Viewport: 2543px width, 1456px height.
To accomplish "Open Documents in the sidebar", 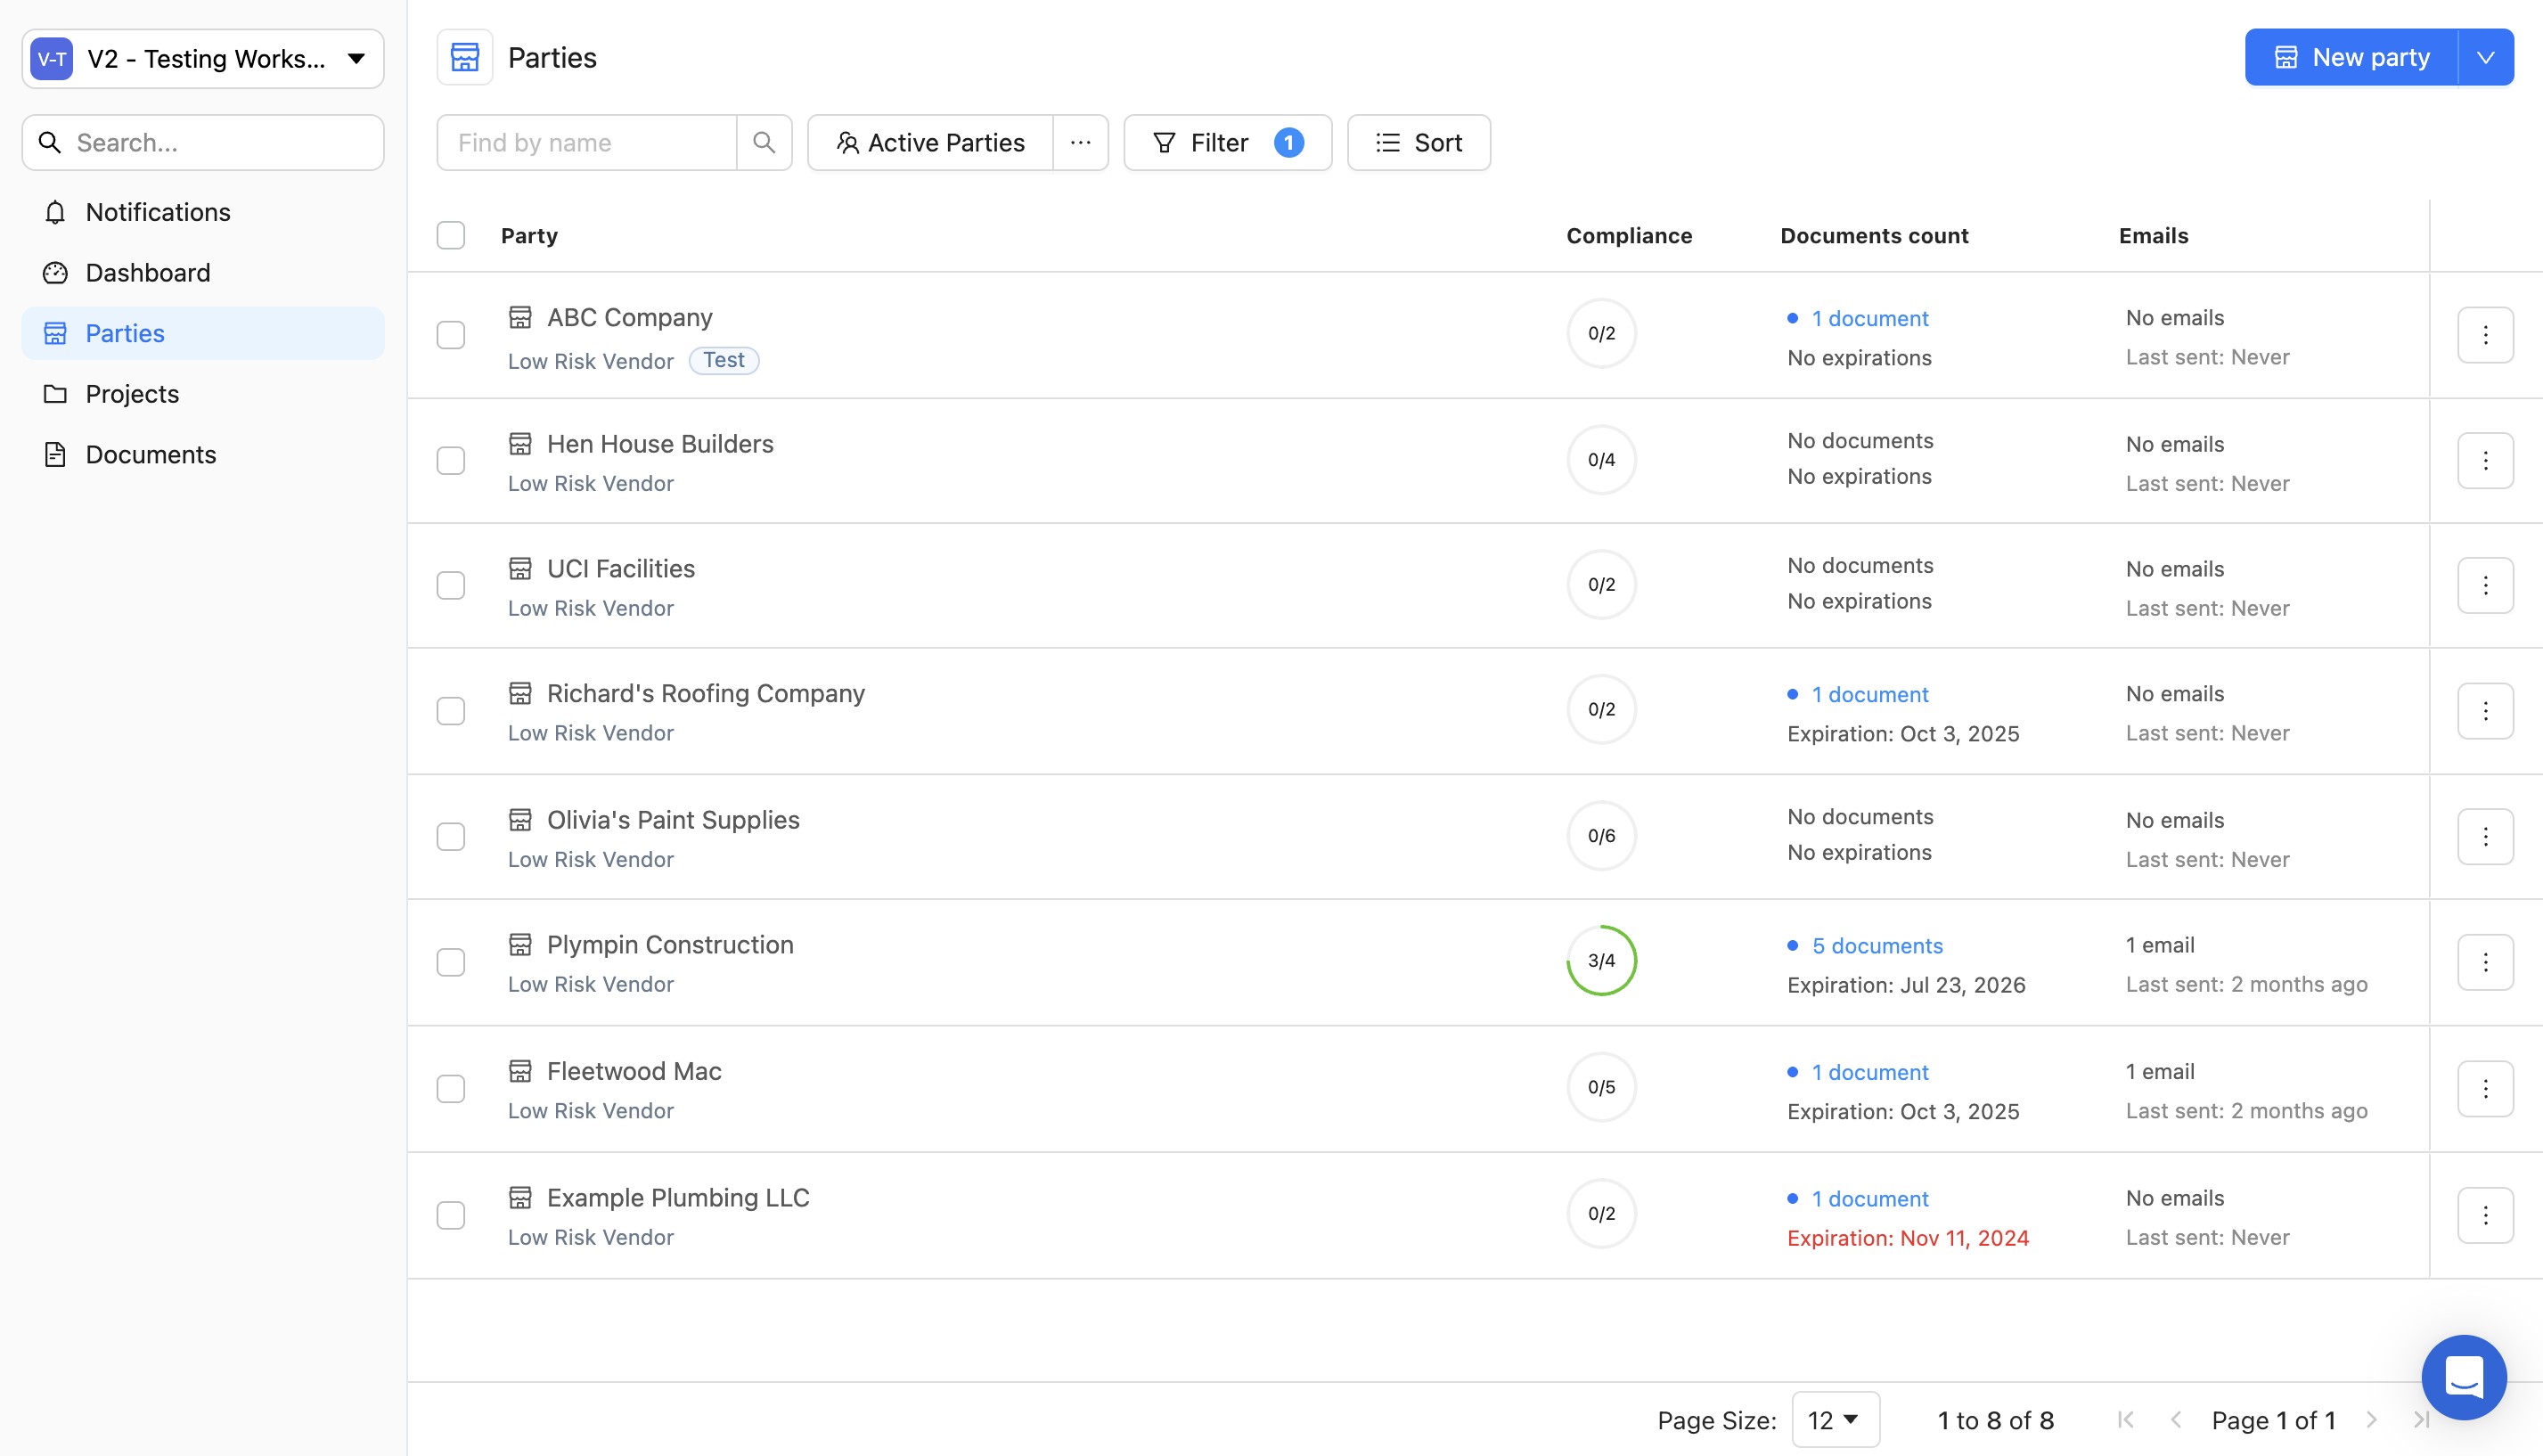I will click(150, 455).
